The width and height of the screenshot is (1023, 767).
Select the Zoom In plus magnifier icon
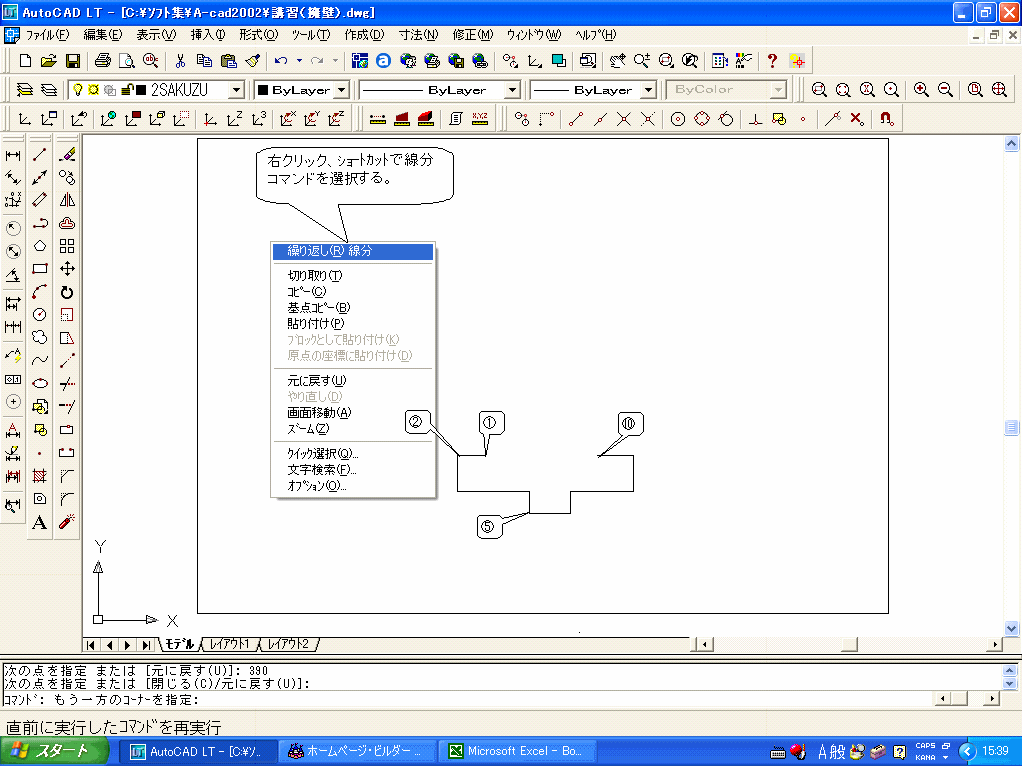tap(921, 89)
